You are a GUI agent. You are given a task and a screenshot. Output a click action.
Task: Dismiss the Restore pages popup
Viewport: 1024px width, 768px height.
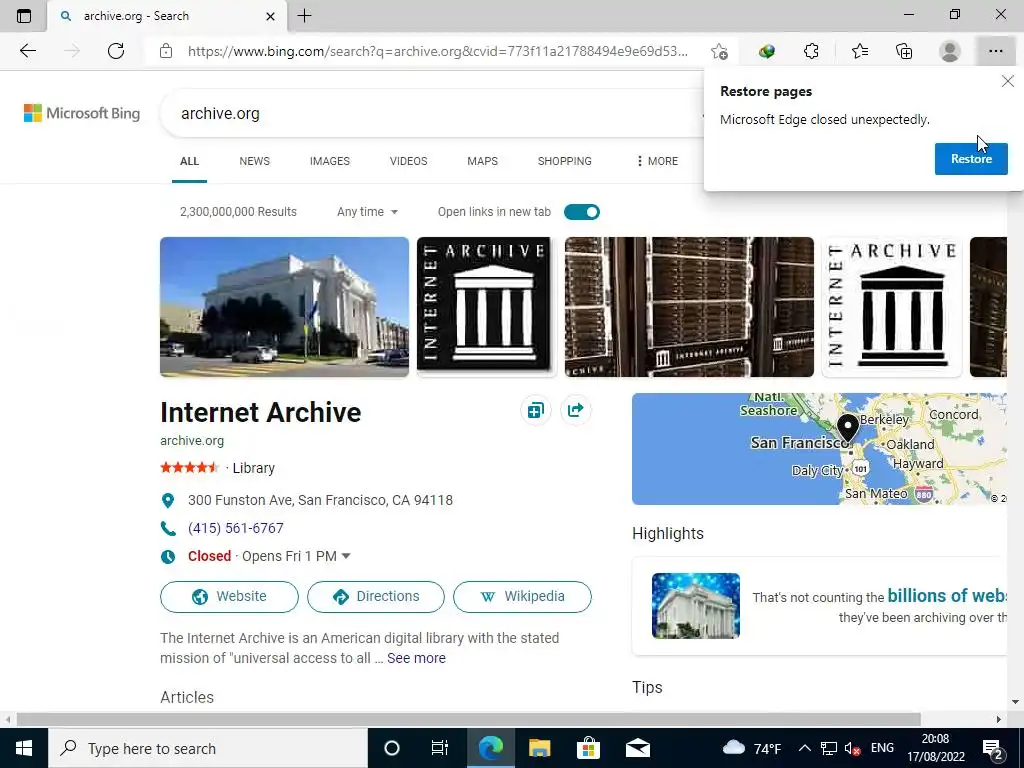1008,81
